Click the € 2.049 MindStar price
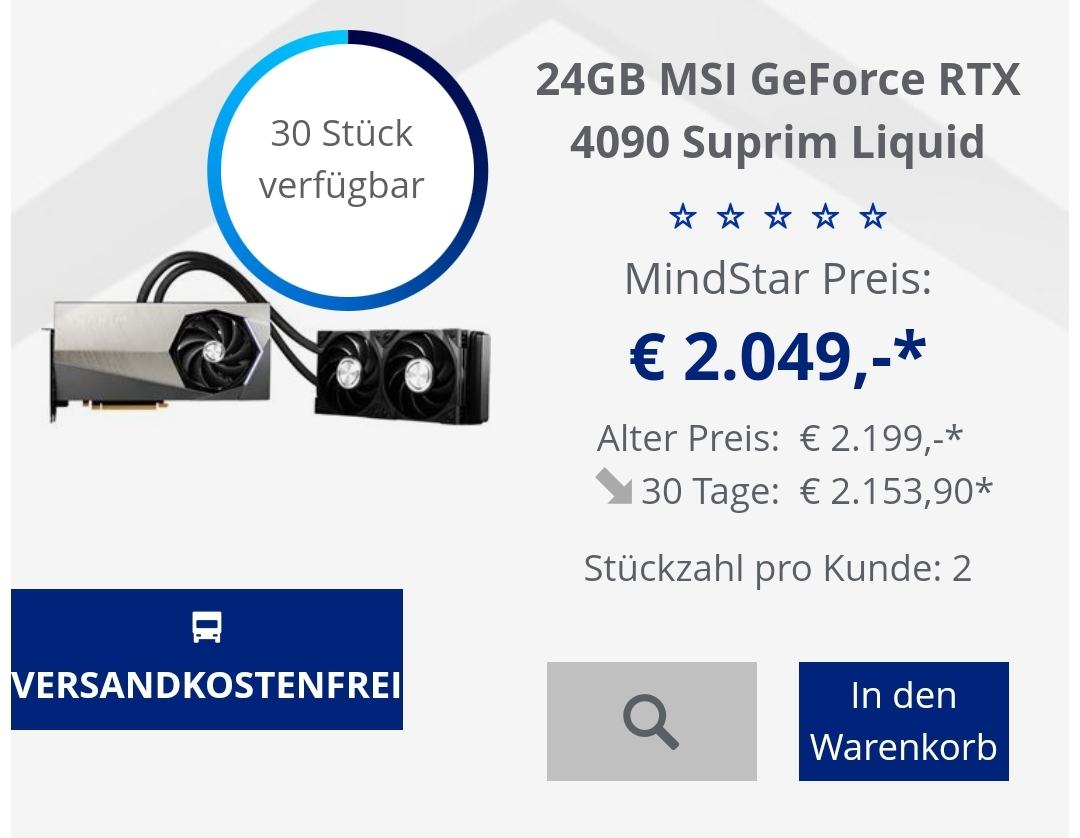 778,356
